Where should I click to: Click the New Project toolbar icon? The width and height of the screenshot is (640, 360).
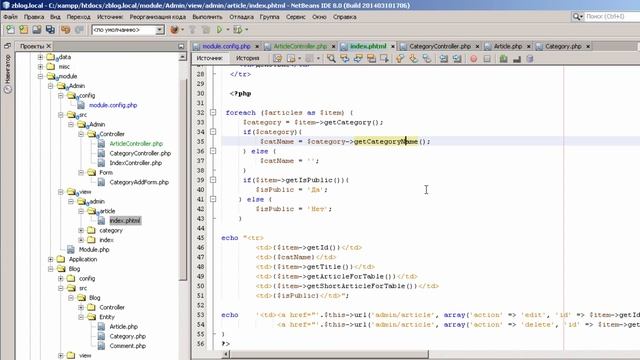(x=24, y=30)
